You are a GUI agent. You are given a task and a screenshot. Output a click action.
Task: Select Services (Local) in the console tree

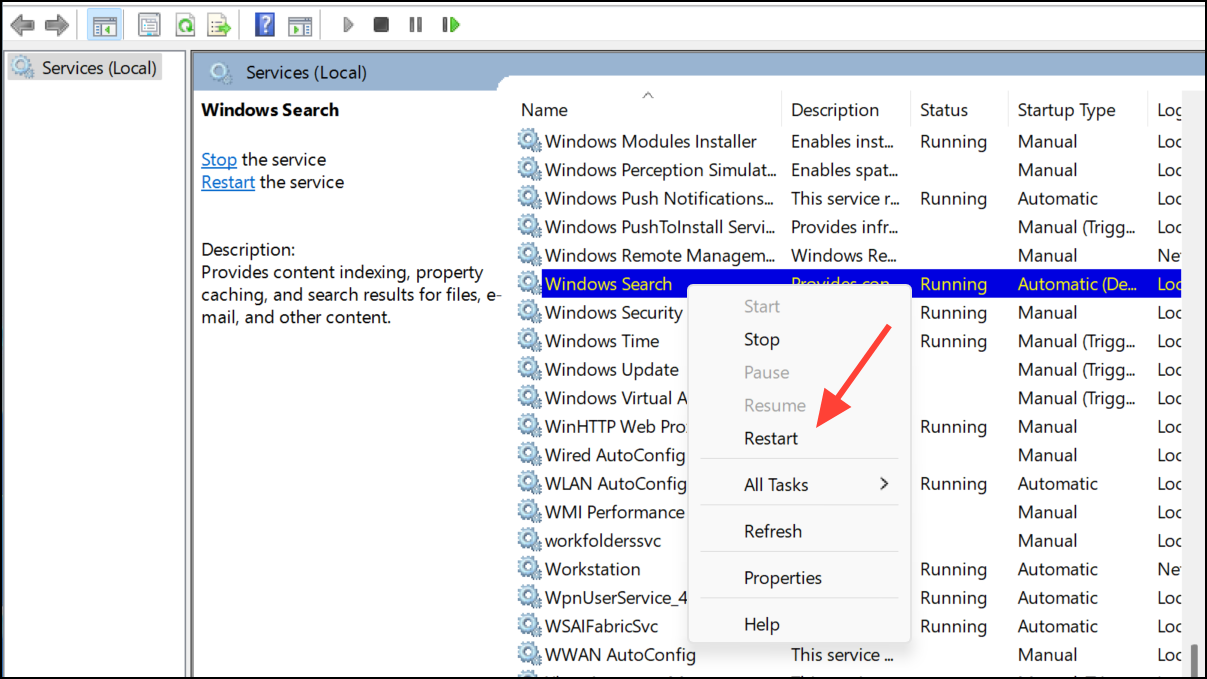click(85, 68)
